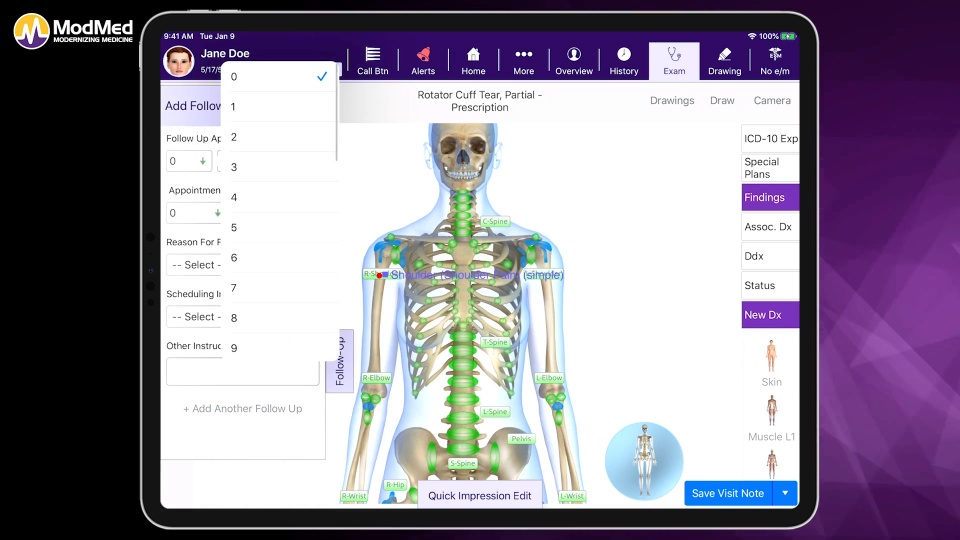Open Special Plans panel

(770, 168)
